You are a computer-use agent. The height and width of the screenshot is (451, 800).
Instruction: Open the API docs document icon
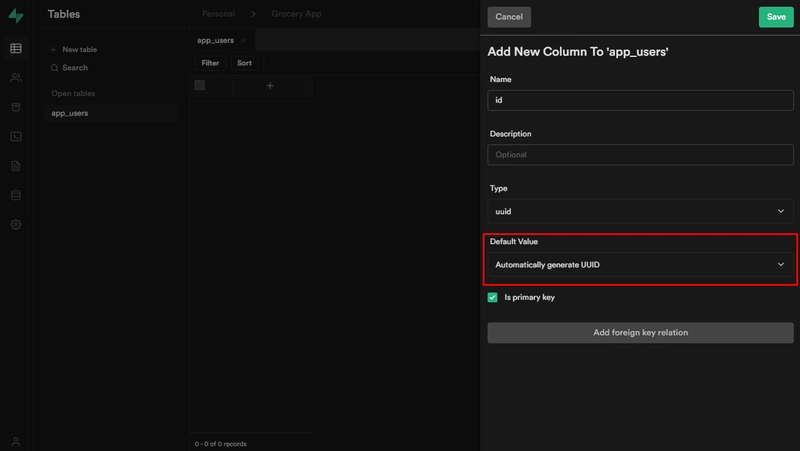(16, 166)
